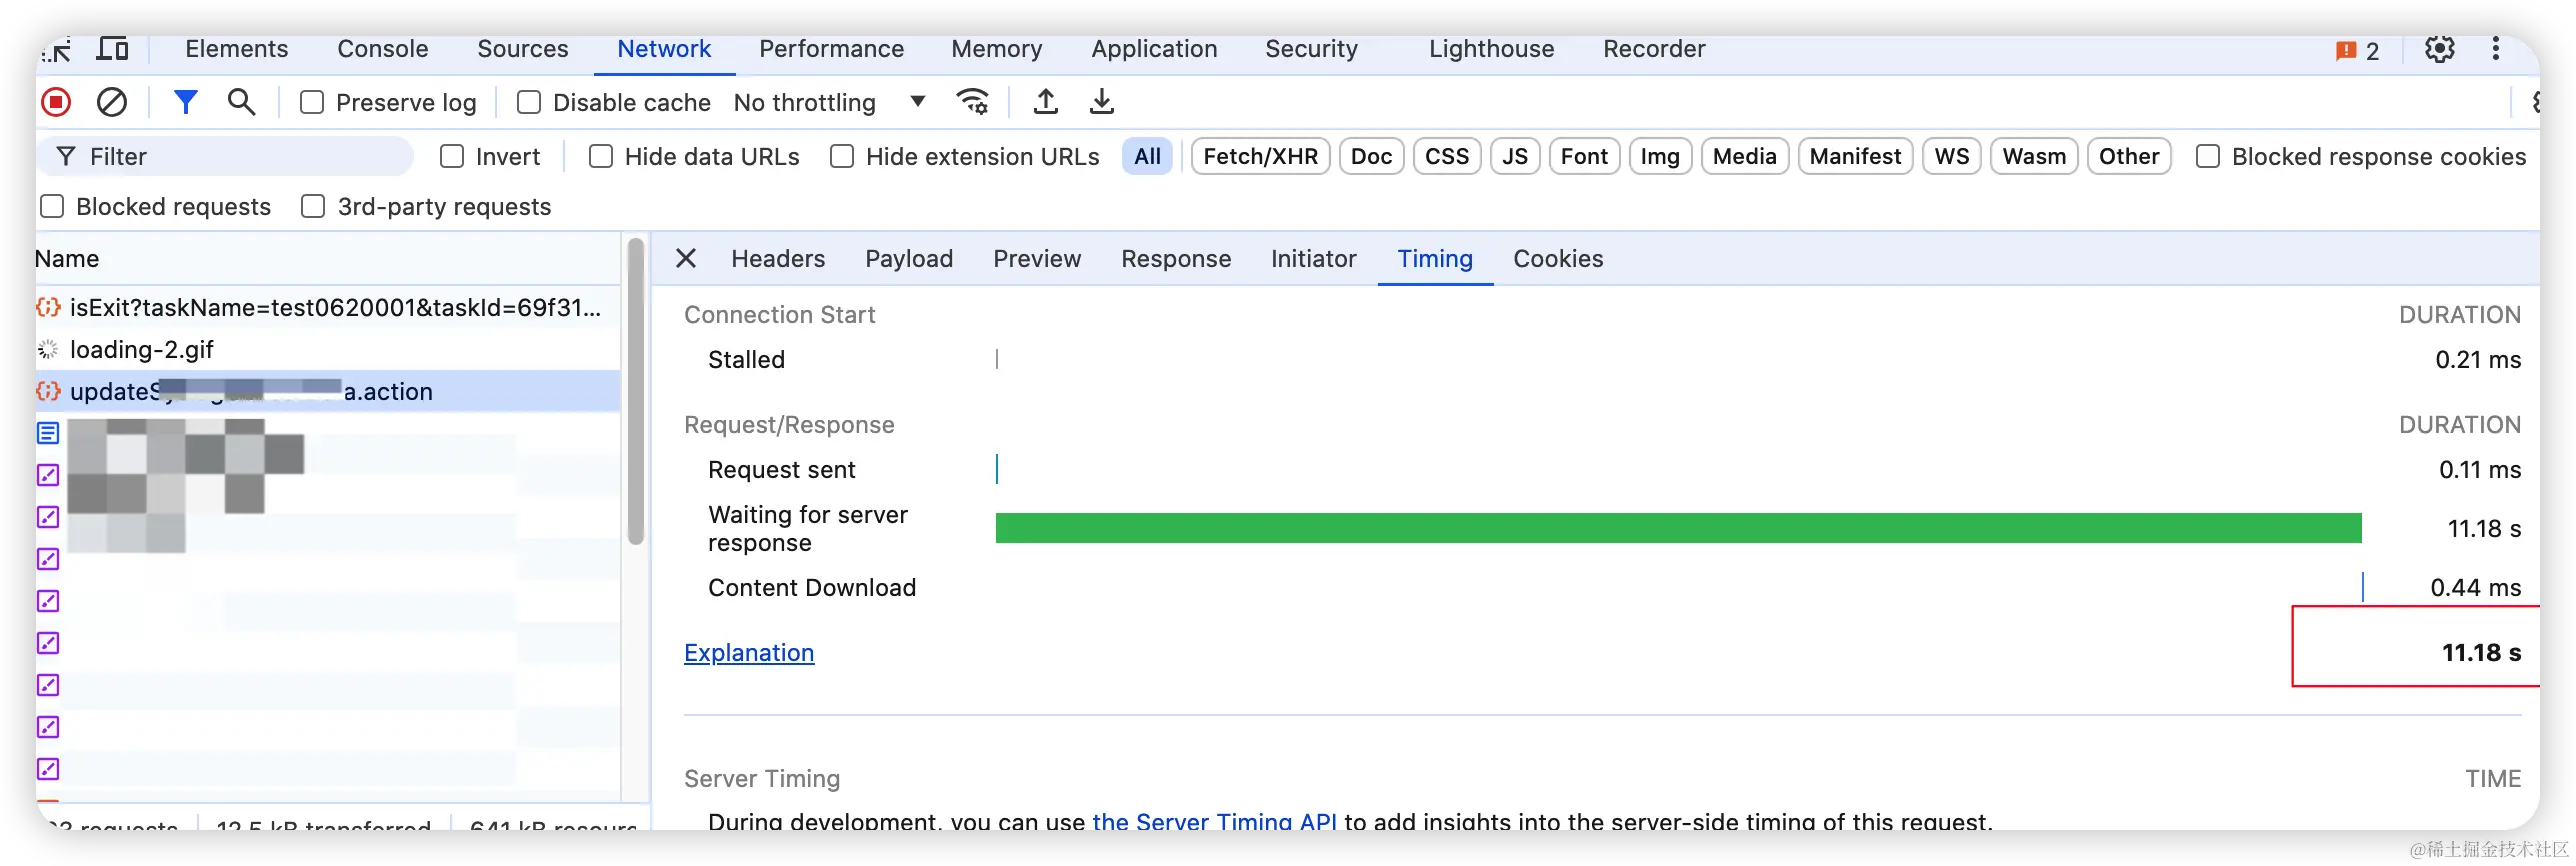This screenshot has width=2576, height=866.
Task: Click the document icon request row
Action: (328, 434)
